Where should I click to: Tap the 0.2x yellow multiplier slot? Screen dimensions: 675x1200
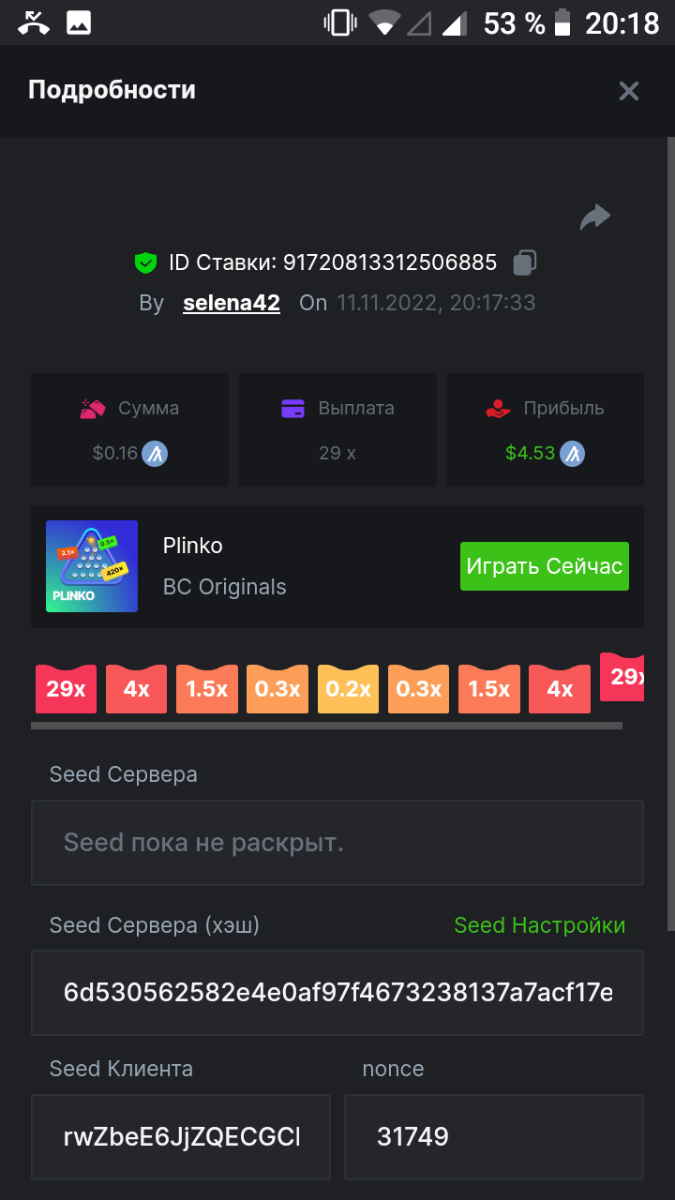click(x=348, y=689)
